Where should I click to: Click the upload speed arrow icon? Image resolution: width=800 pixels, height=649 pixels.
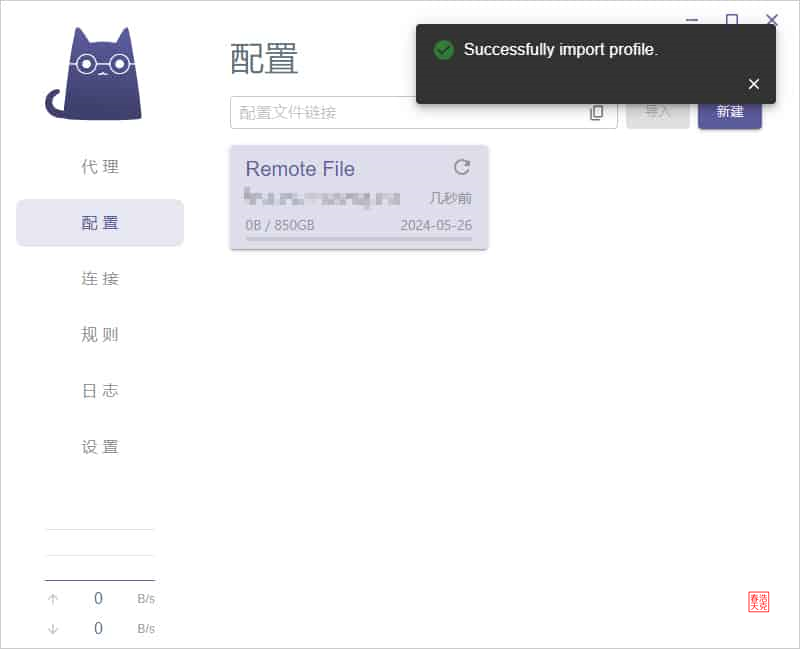(x=53, y=598)
